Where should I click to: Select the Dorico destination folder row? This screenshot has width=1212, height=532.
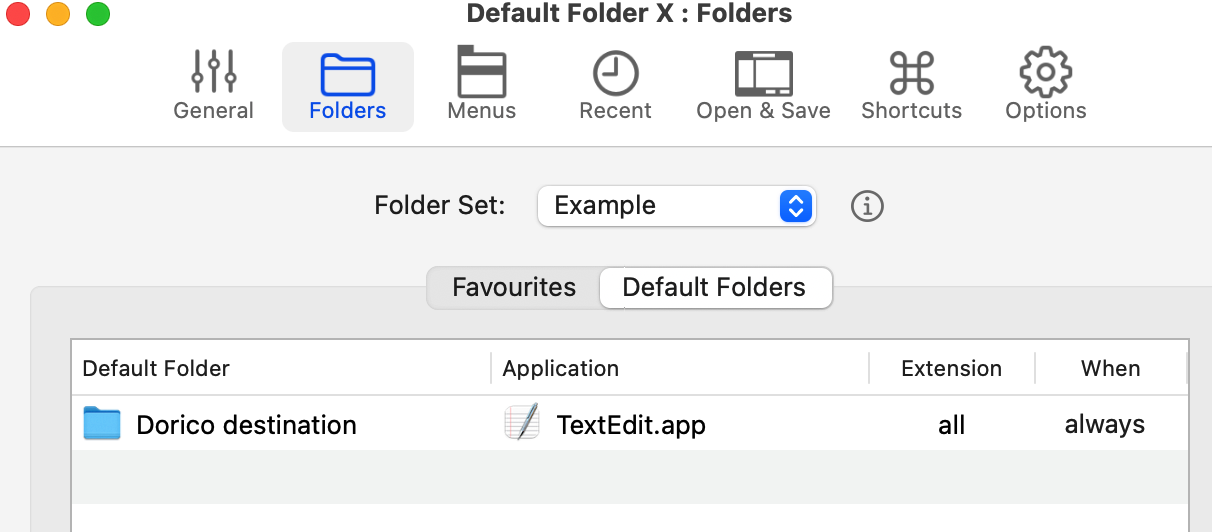[x=630, y=424]
